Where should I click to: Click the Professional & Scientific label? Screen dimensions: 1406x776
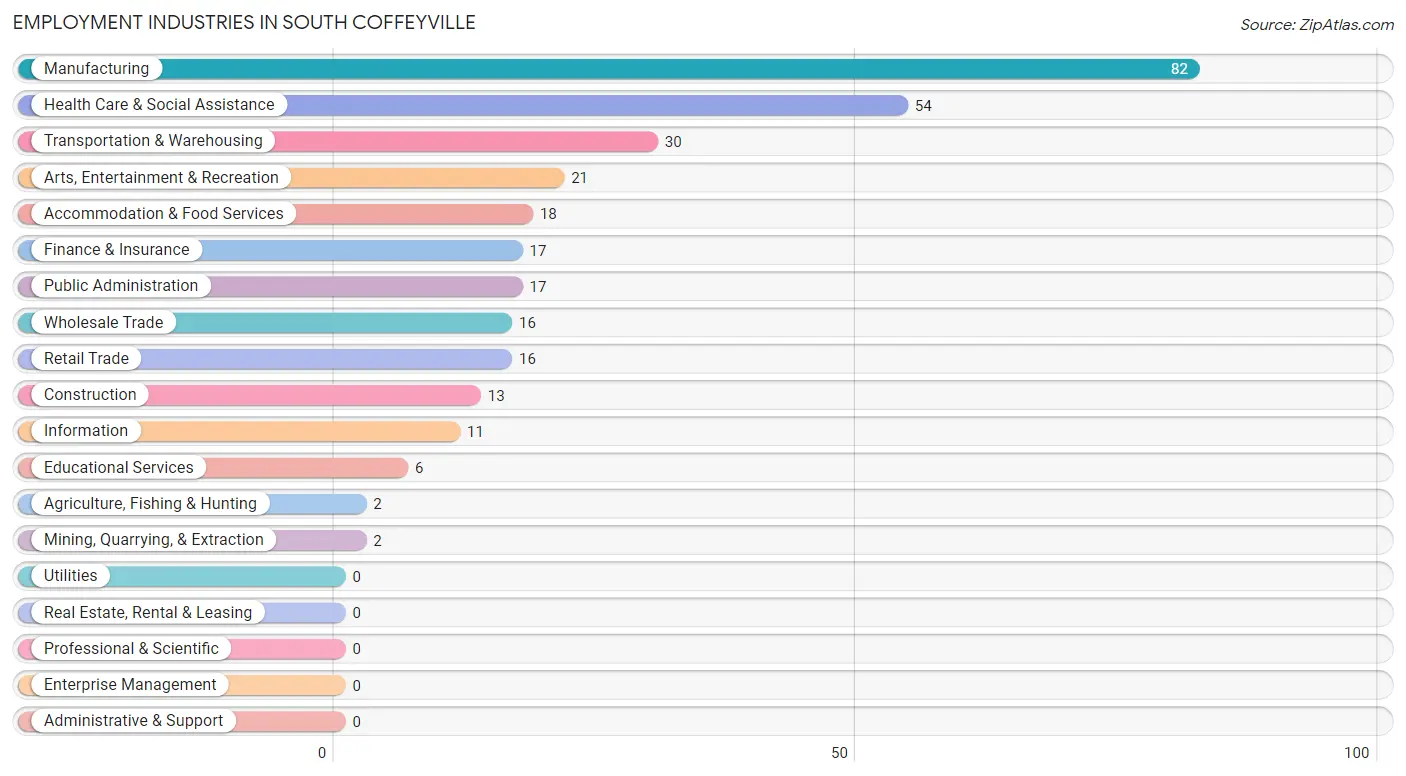click(131, 649)
